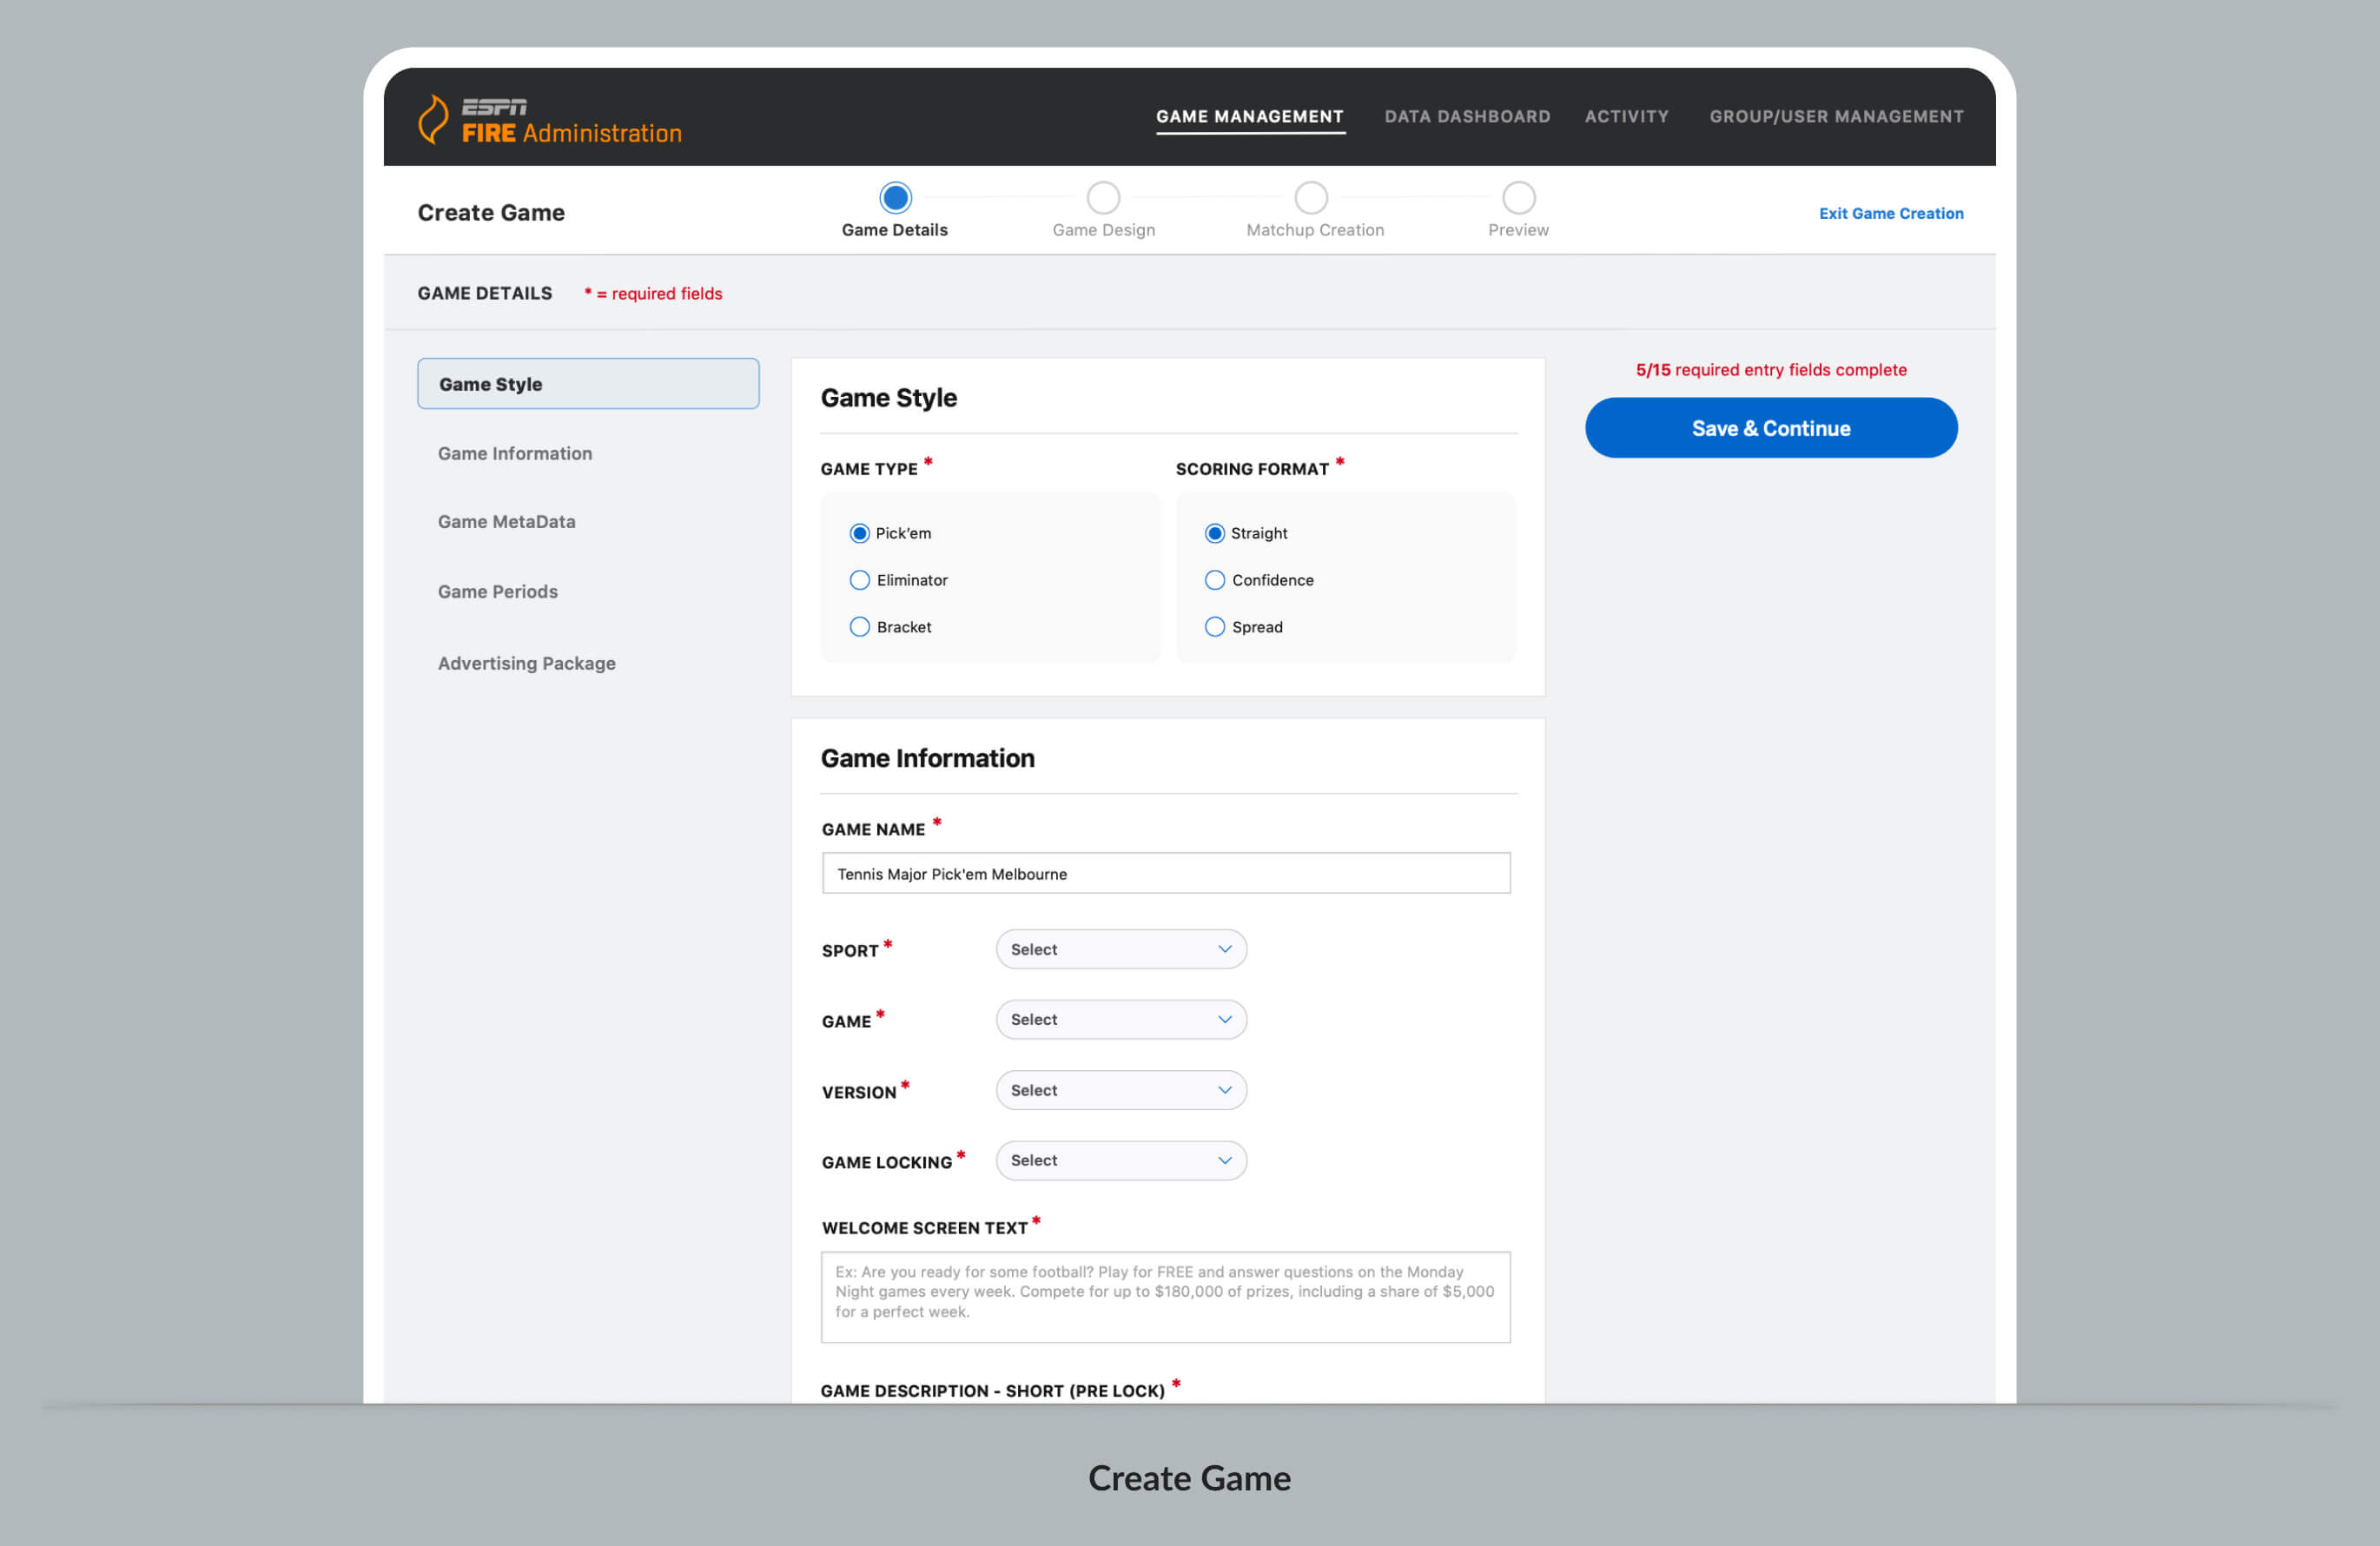2380x1546 pixels.
Task: Click the Game Details step circle
Action: (x=895, y=198)
